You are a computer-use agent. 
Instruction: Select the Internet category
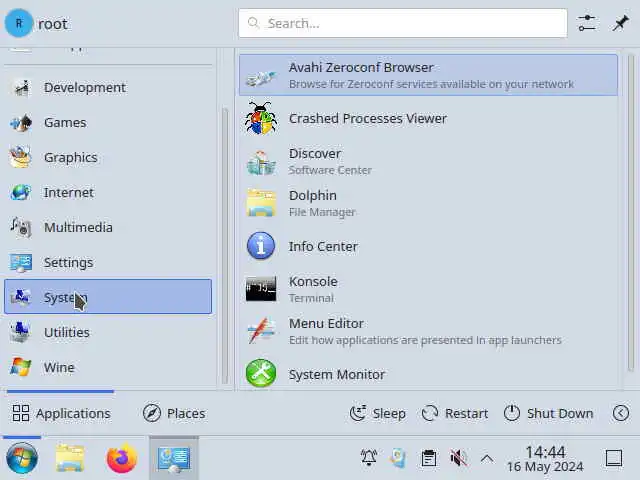coord(108,192)
